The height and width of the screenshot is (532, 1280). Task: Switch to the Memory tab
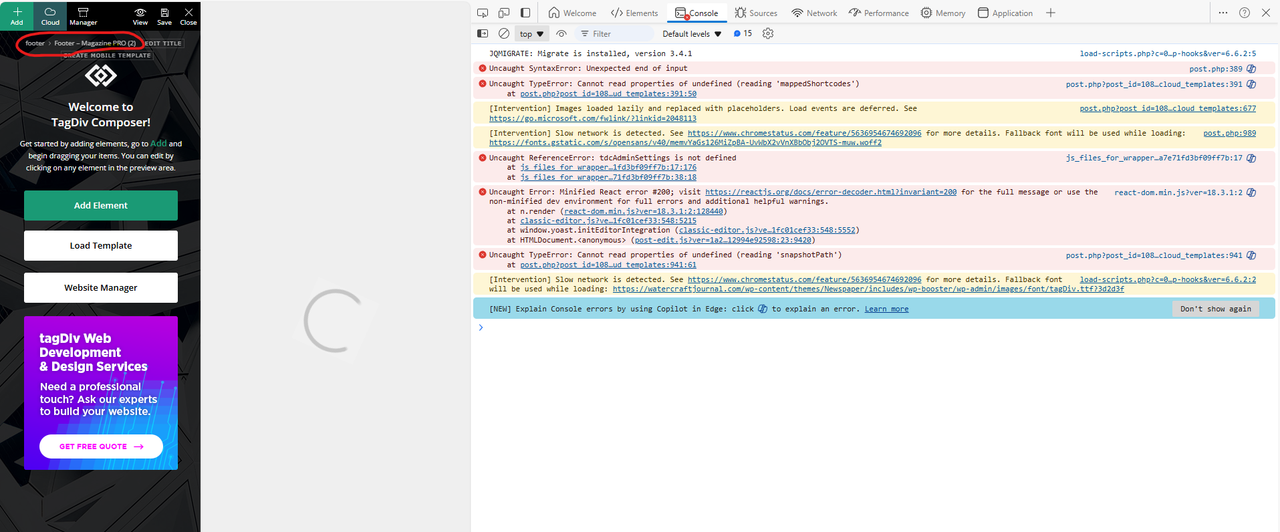coord(943,13)
